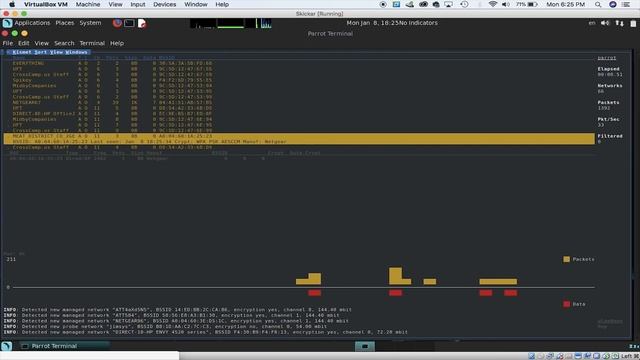Image resolution: width=640 pixels, height=360 pixels.
Task: Open the Kismet Windows menu
Action: (x=76, y=52)
